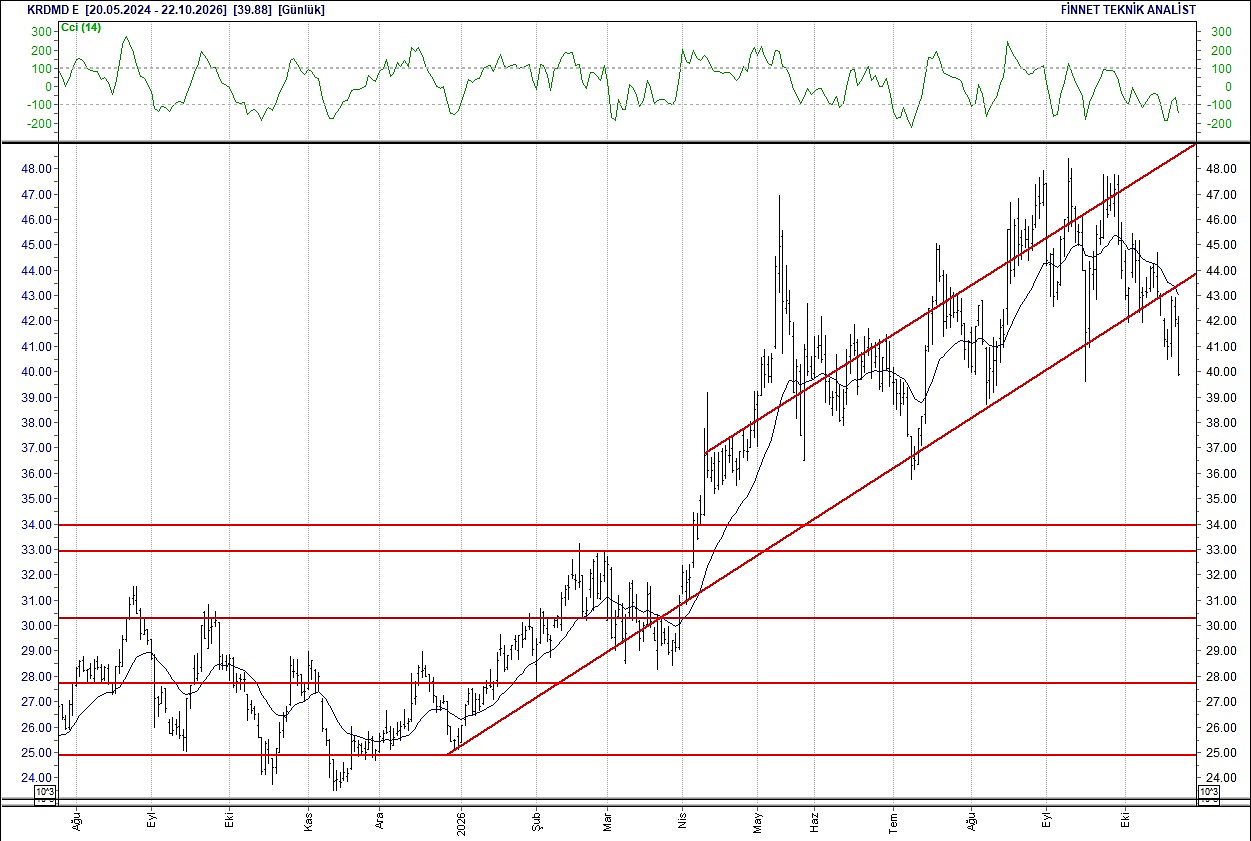Click 40.00 on the left price axis

[36, 372]
